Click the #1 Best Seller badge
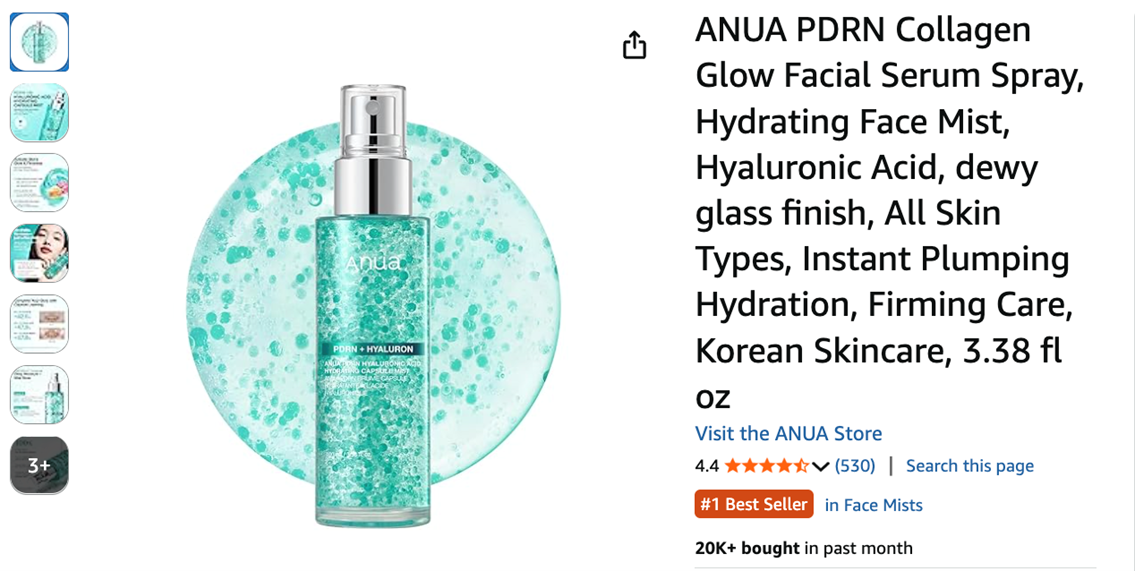1135x571 pixels. tap(754, 504)
